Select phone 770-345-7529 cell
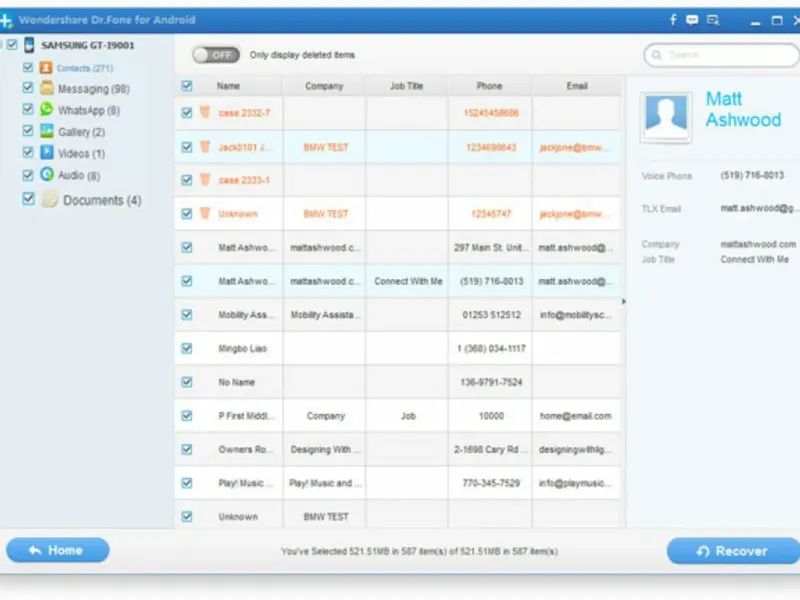Image resolution: width=800 pixels, height=600 pixels. pyautogui.click(x=491, y=483)
